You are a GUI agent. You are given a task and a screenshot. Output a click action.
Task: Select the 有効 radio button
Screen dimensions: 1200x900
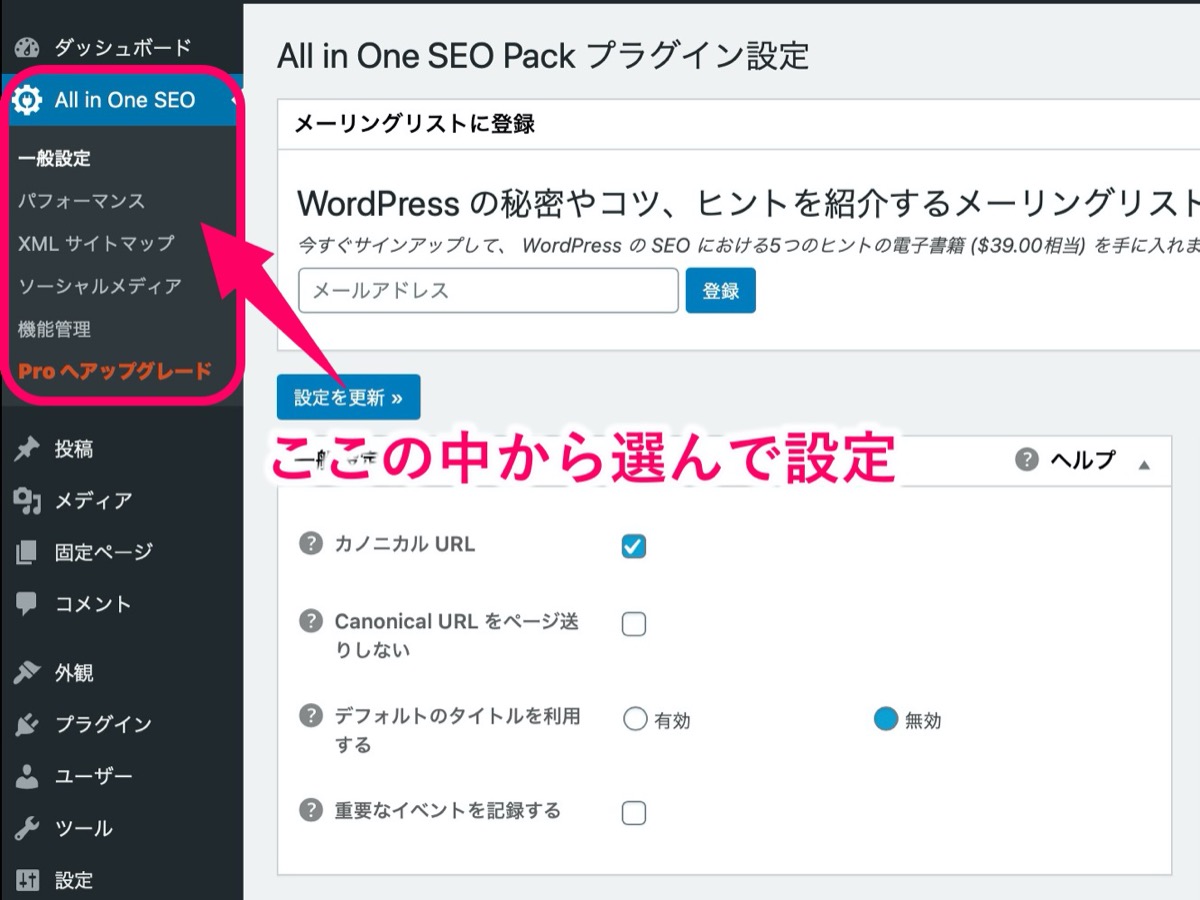click(x=635, y=719)
